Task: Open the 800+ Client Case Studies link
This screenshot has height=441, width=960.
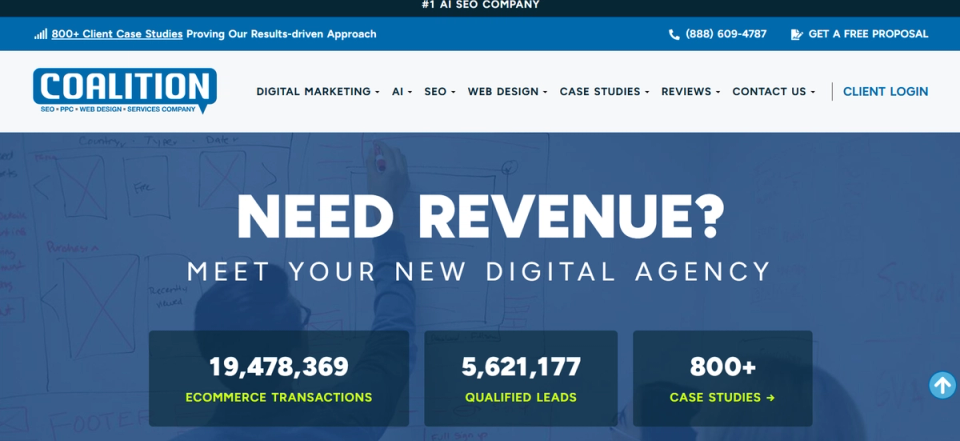Action: click(x=117, y=34)
